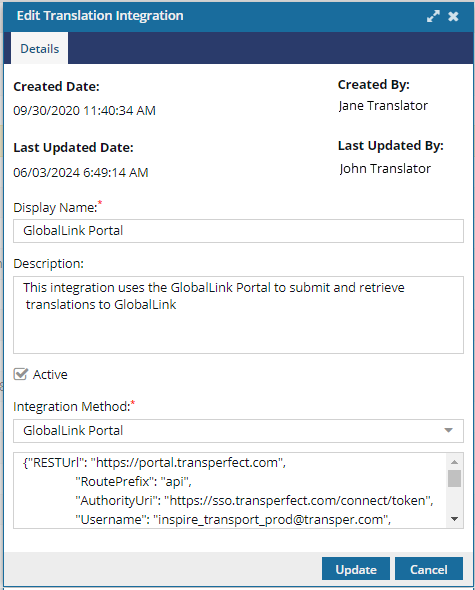This screenshot has width=475, height=590.
Task: Click inside the Description text area
Action: coord(238,315)
